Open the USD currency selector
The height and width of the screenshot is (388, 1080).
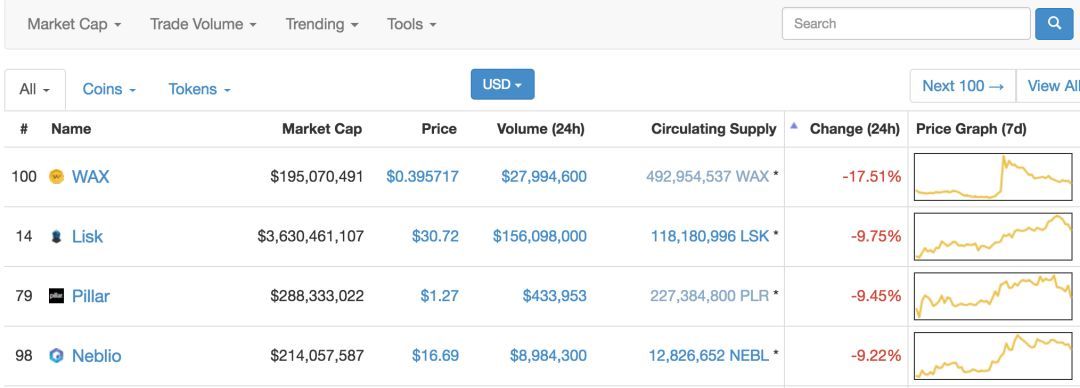pyautogui.click(x=502, y=84)
